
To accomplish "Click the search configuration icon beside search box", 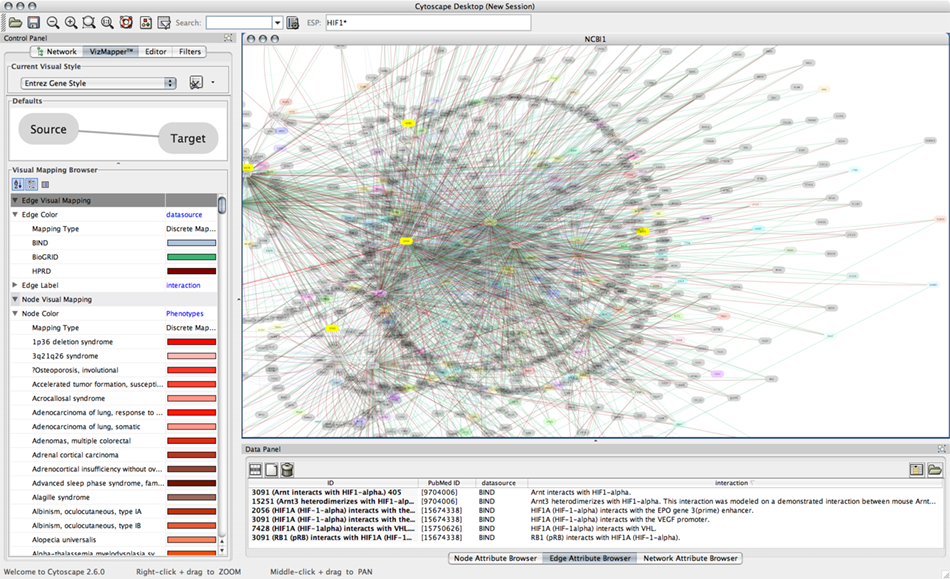I will 292,22.
